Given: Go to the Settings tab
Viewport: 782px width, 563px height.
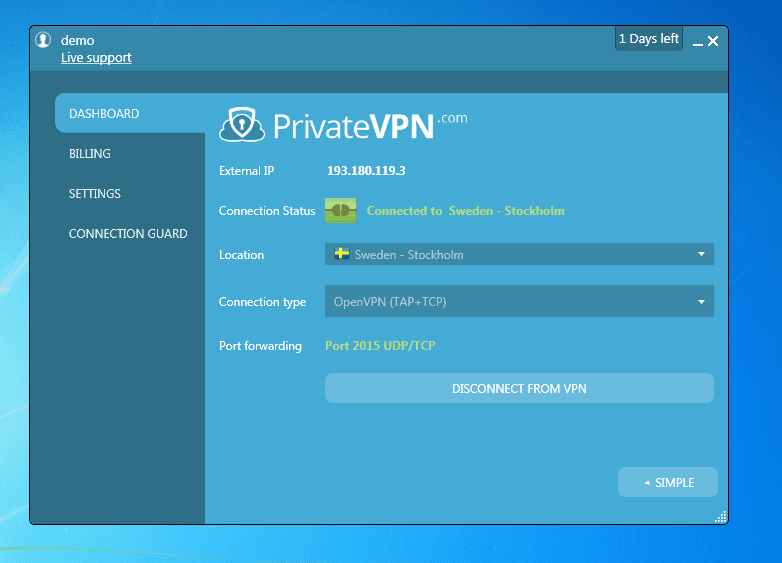Looking at the screenshot, I should pos(95,194).
